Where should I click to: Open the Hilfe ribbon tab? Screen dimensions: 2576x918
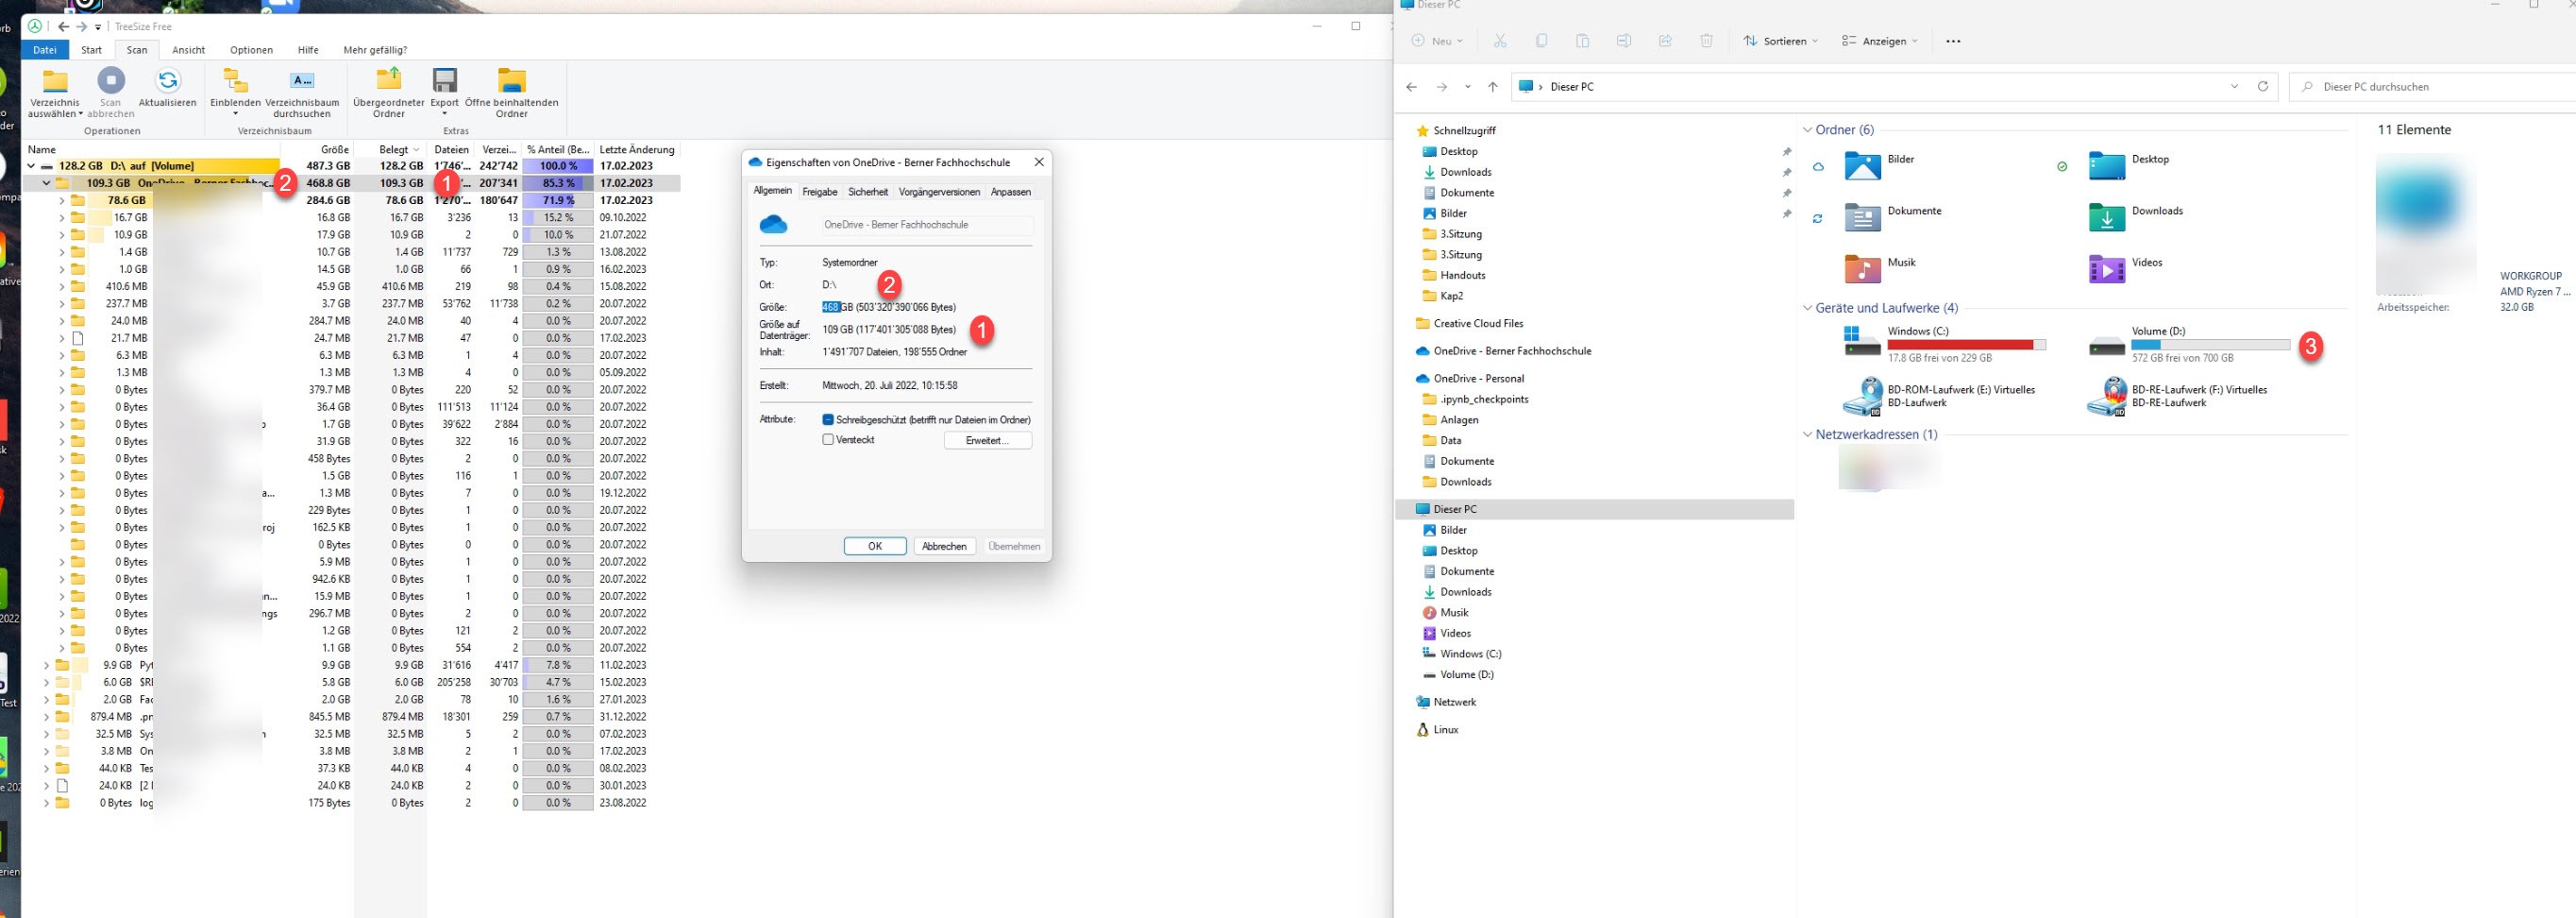click(x=308, y=50)
